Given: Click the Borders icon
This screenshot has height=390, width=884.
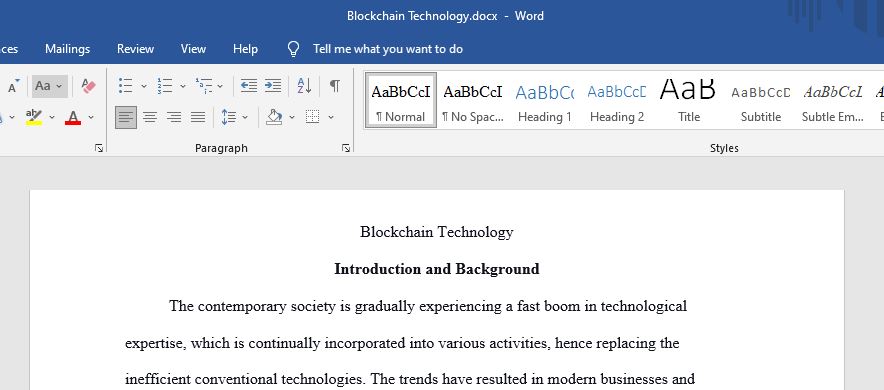Looking at the screenshot, I should (312, 117).
